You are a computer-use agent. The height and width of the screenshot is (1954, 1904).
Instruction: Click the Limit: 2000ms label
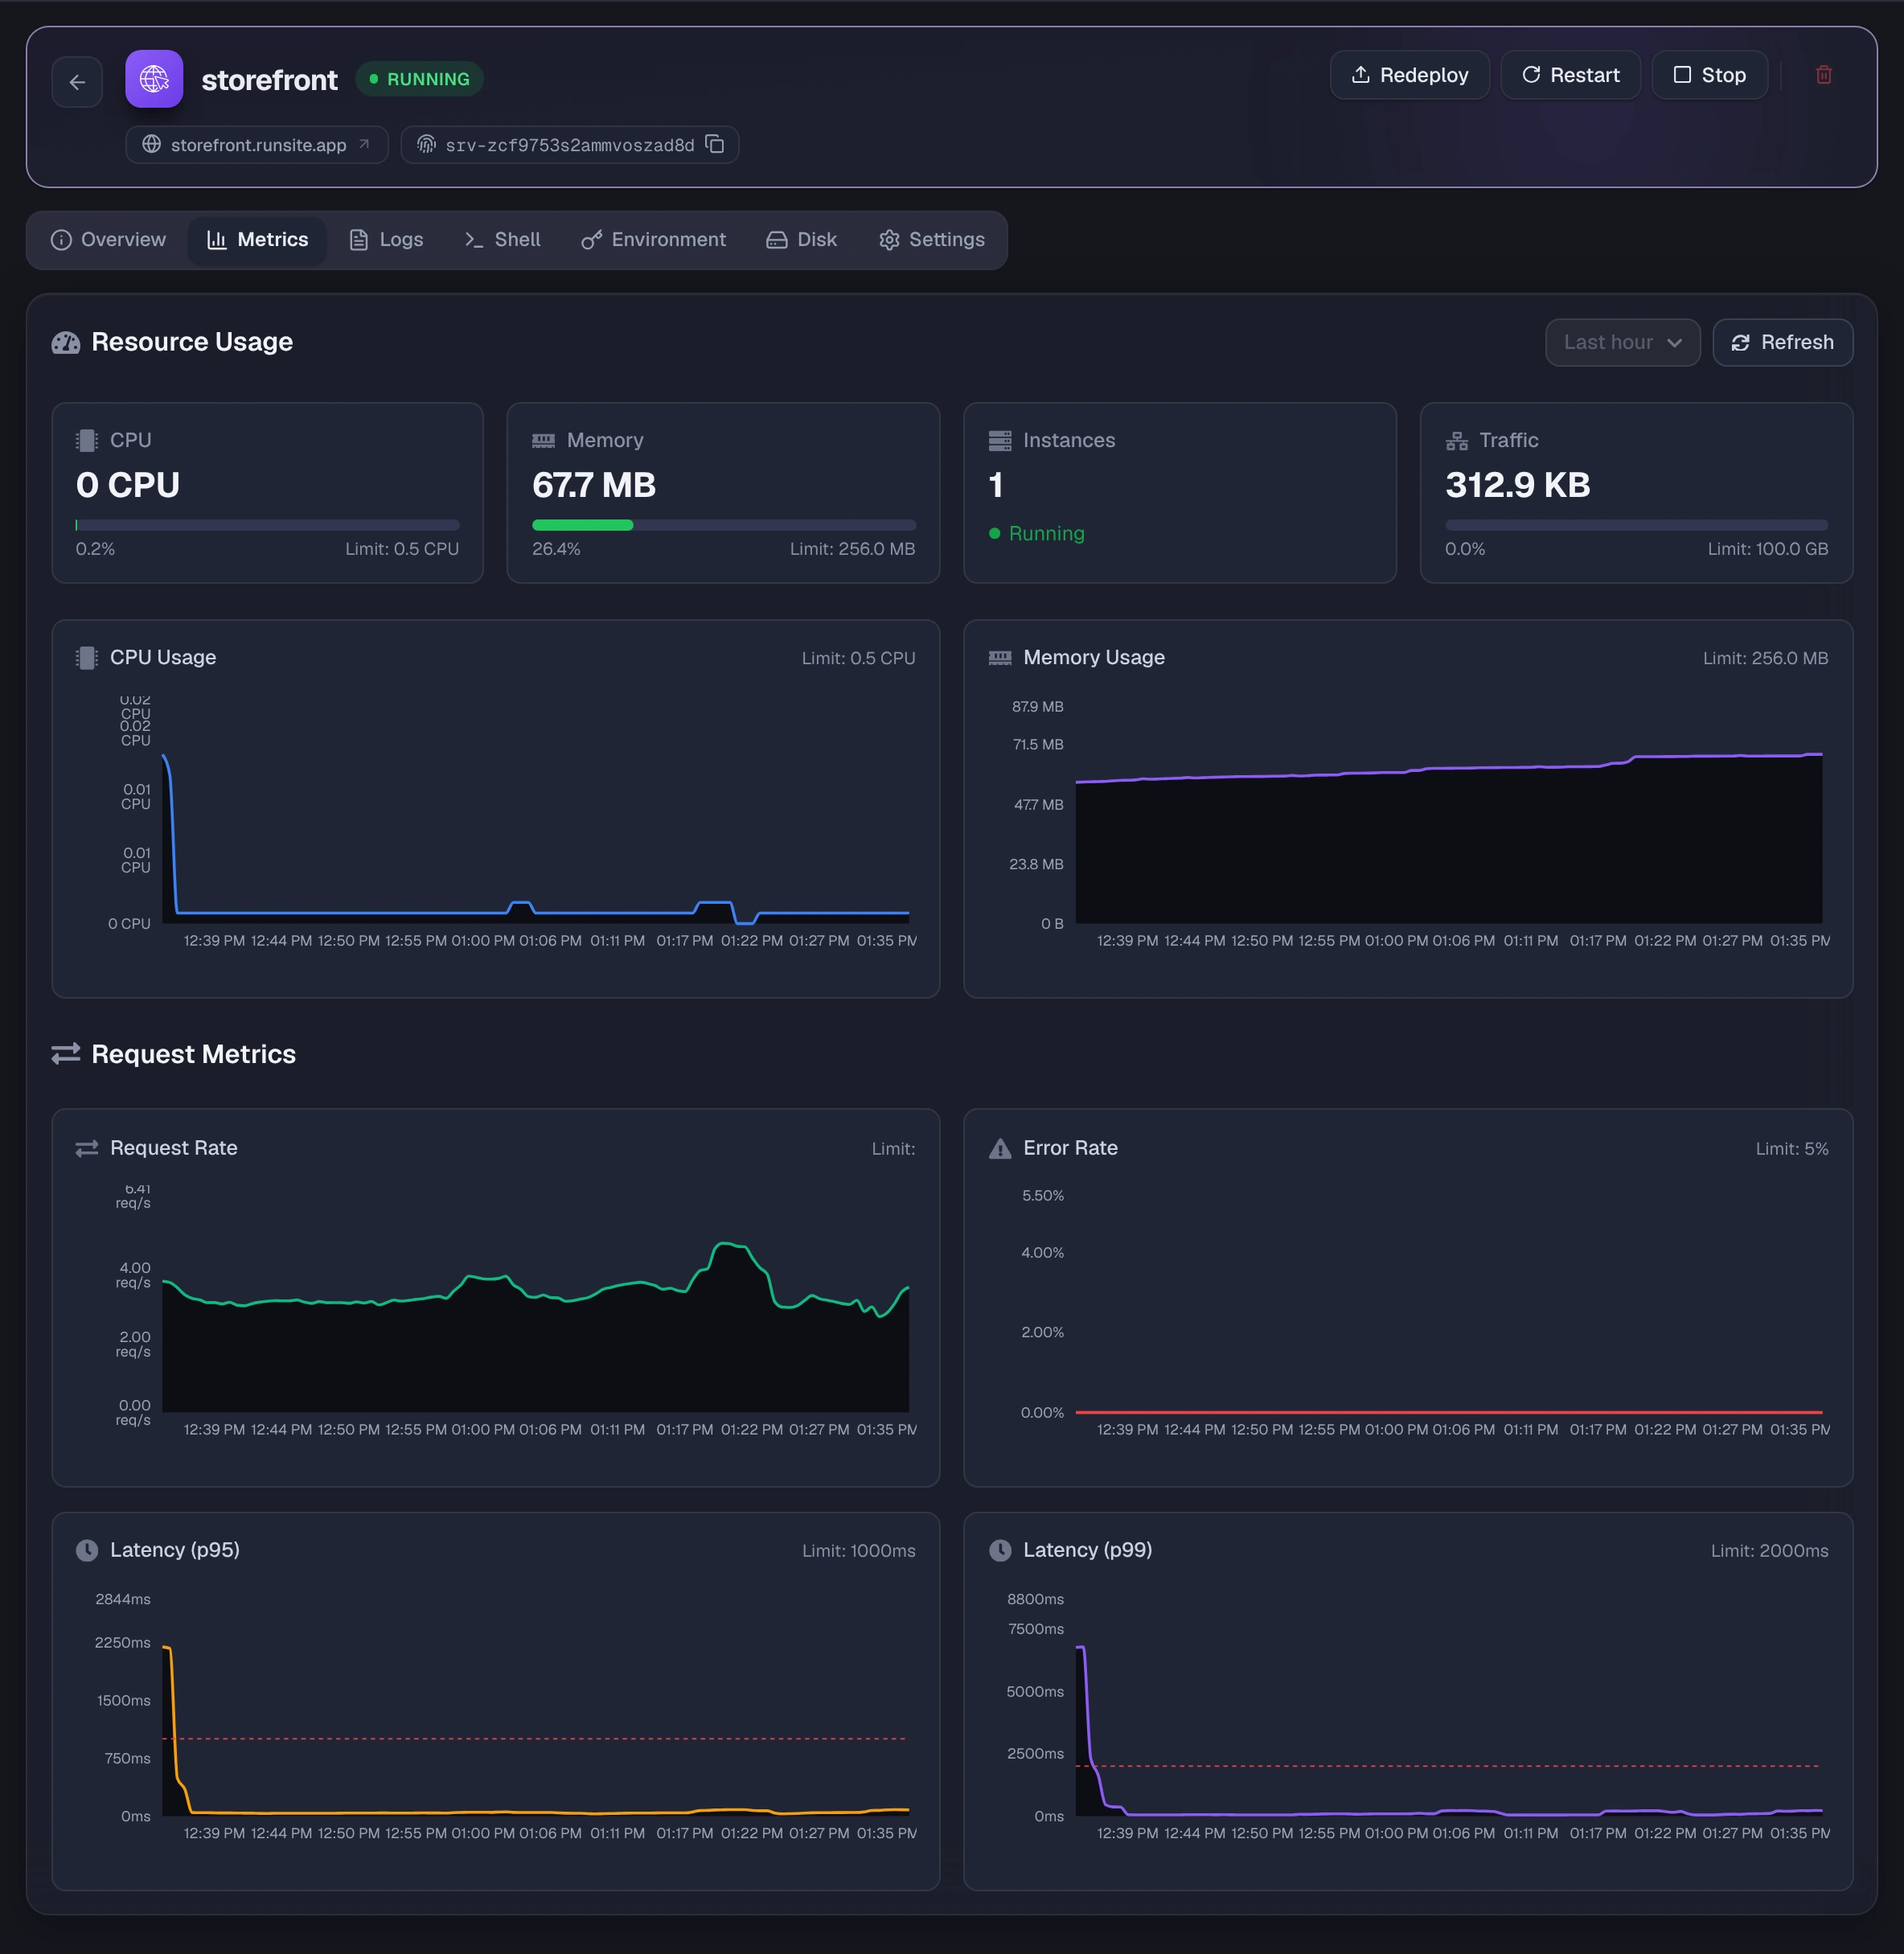click(x=1769, y=1551)
